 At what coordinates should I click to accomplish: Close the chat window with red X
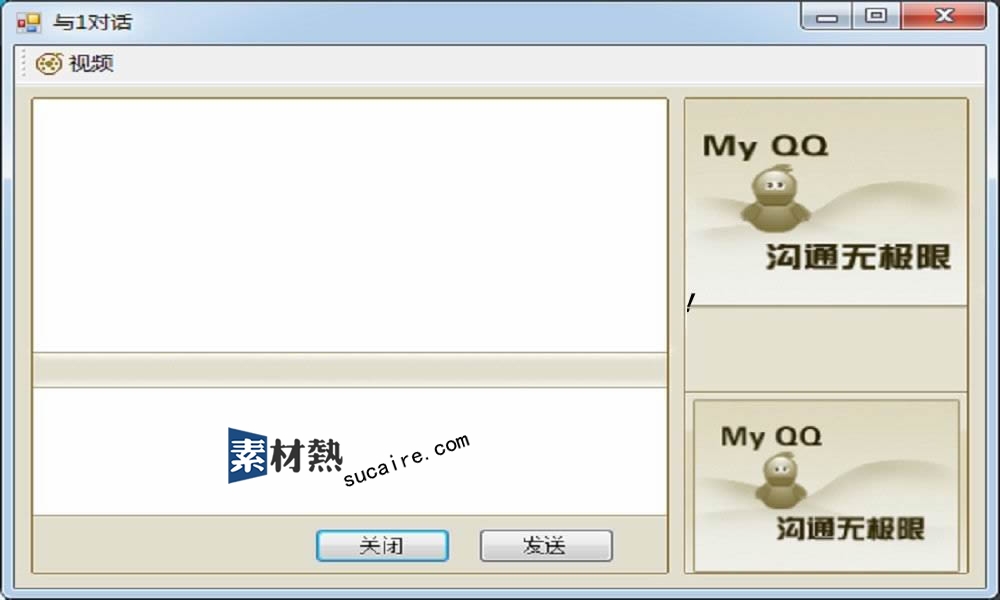[944, 16]
